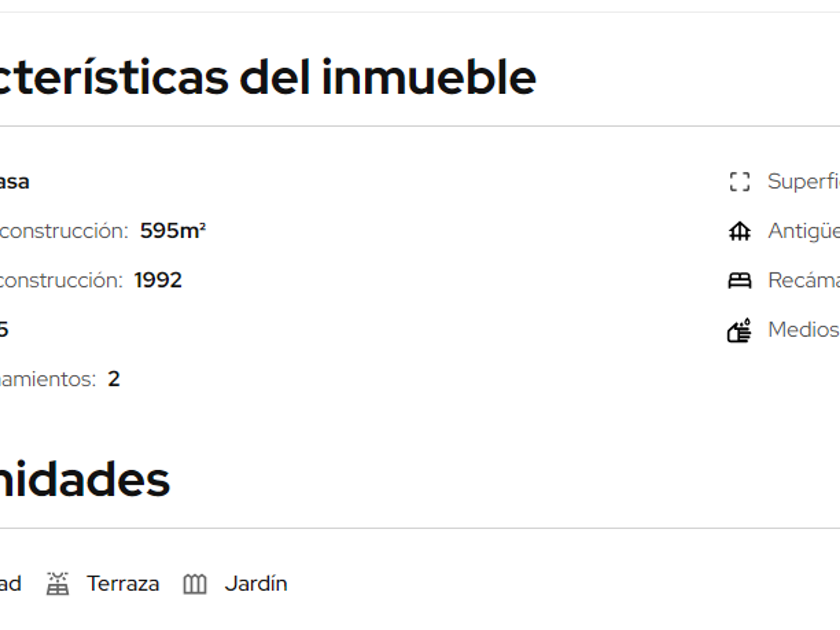
Task: Click the construcción label beside 595m²
Action: [x=64, y=231]
